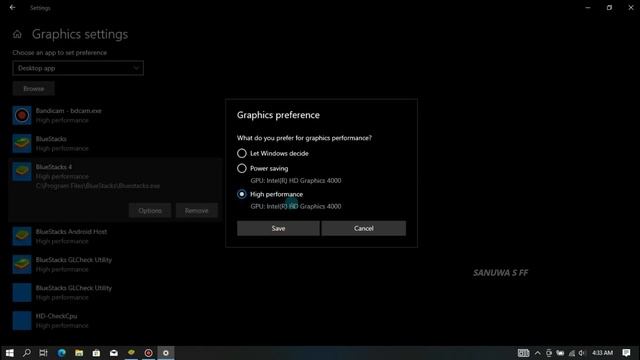Choose the Power saving radio option
Image resolution: width=640 pixels, height=360 pixels.
tap(242, 168)
